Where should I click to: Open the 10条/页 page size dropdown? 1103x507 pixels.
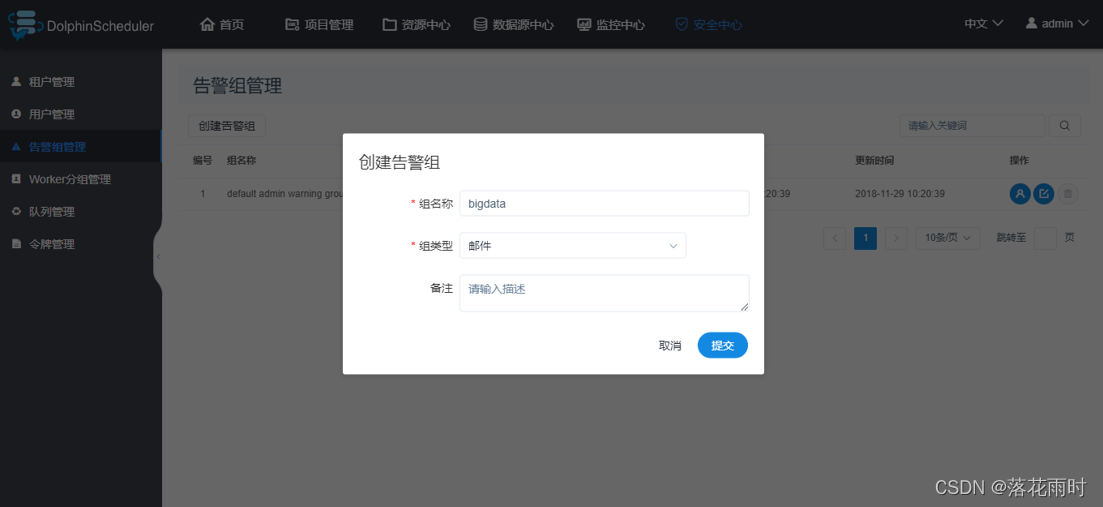(948, 238)
